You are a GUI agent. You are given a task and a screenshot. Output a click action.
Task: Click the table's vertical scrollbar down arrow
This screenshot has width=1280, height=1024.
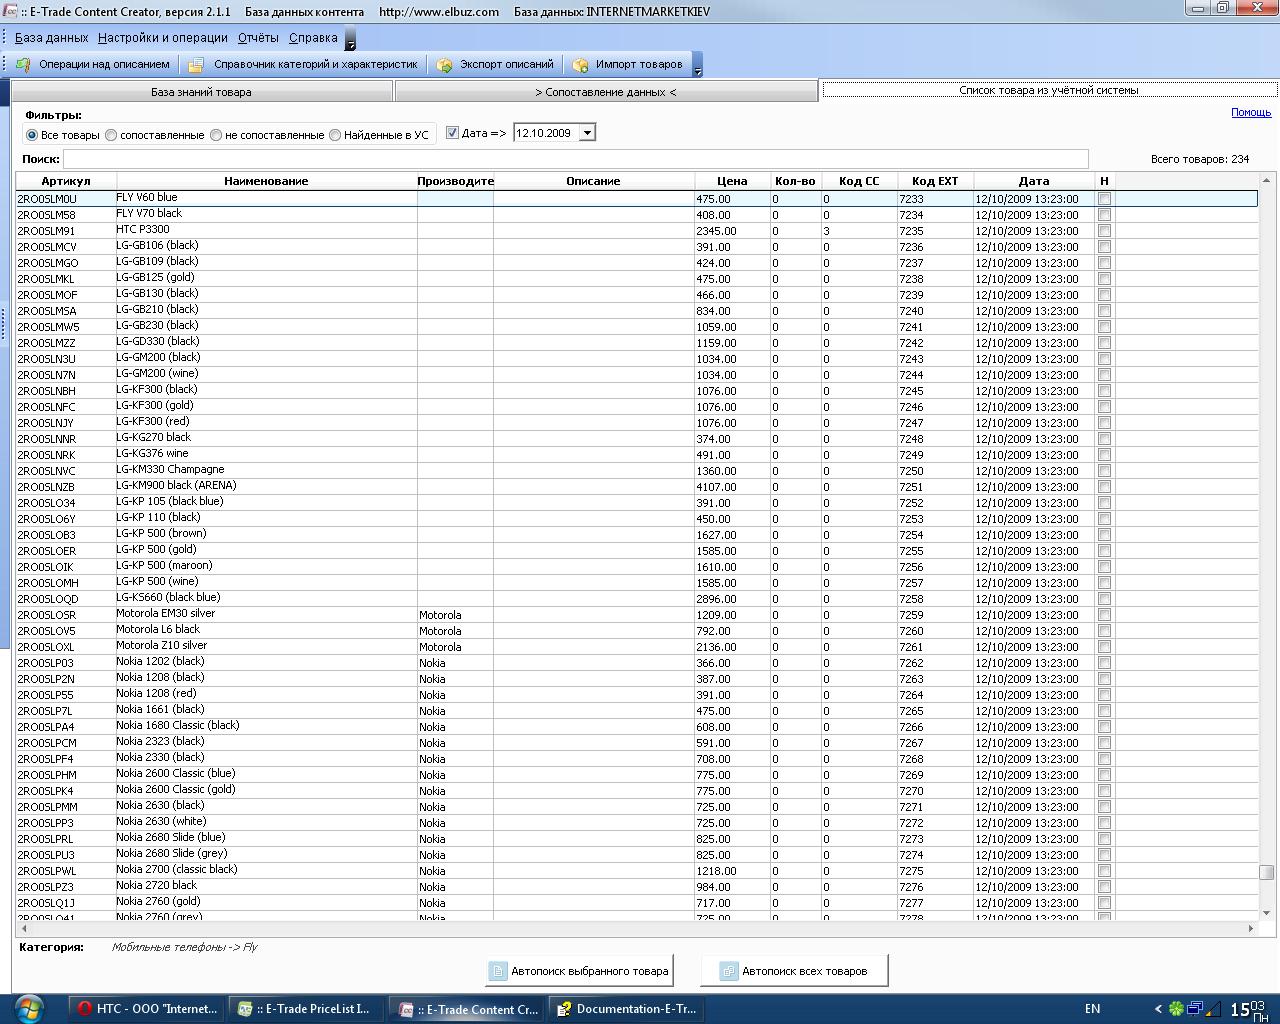(x=1266, y=912)
